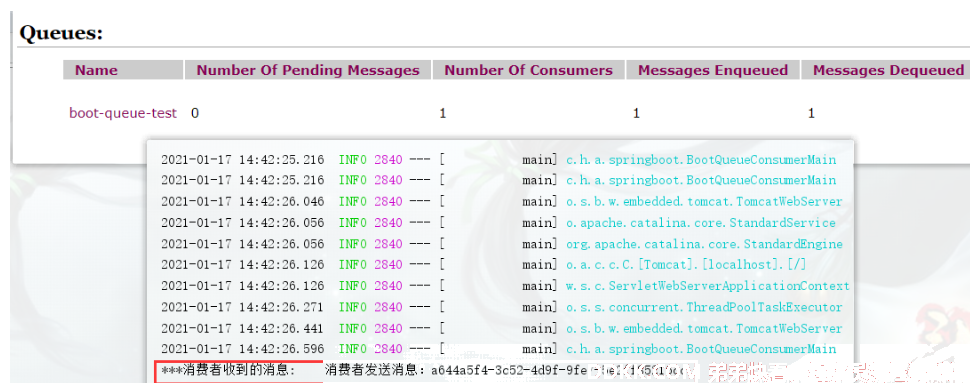The width and height of the screenshot is (970, 383).
Task: Click the Queues: page heading
Action: tap(61, 33)
